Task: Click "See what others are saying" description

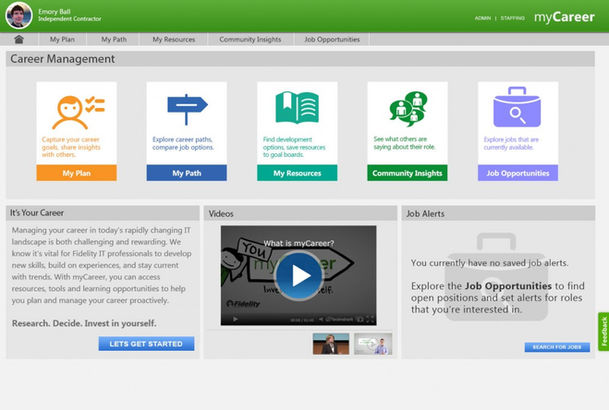Action: tap(404, 143)
